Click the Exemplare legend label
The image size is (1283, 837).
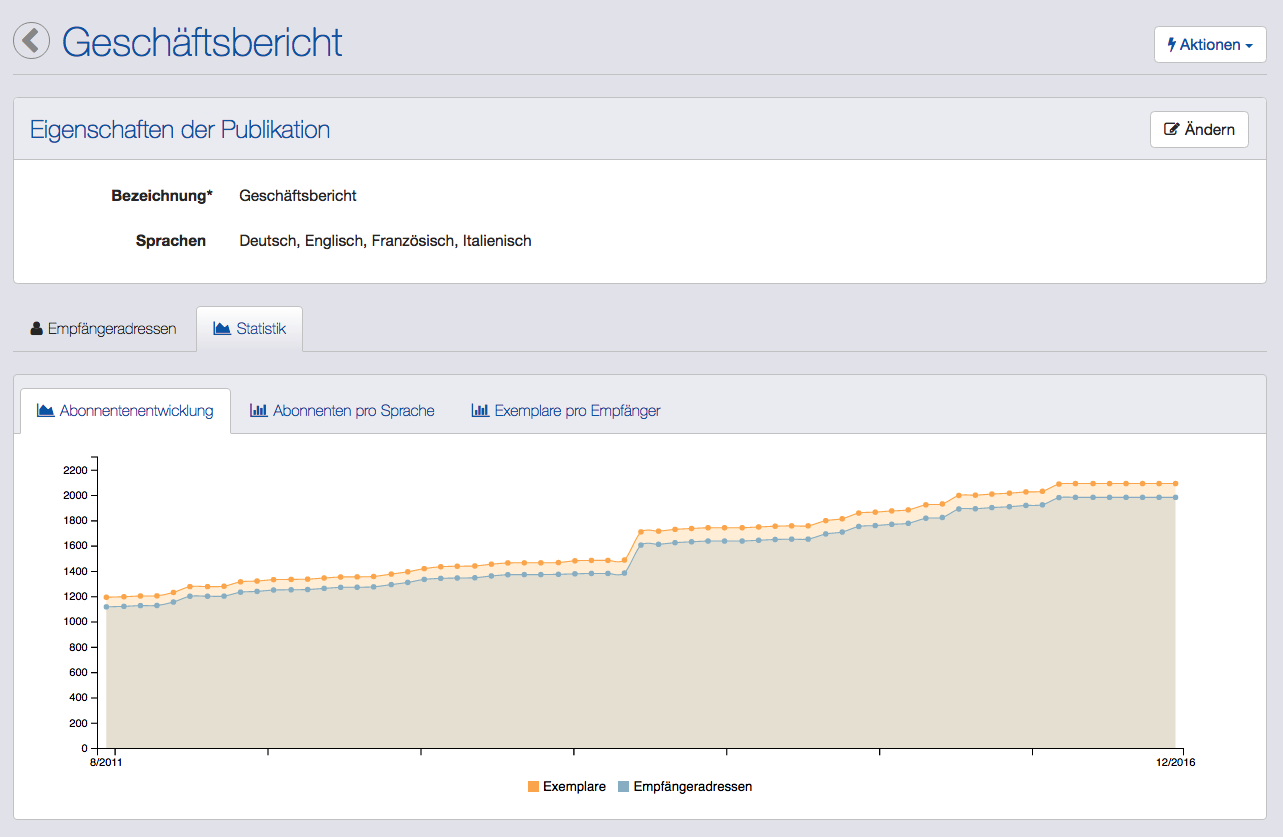(574, 787)
